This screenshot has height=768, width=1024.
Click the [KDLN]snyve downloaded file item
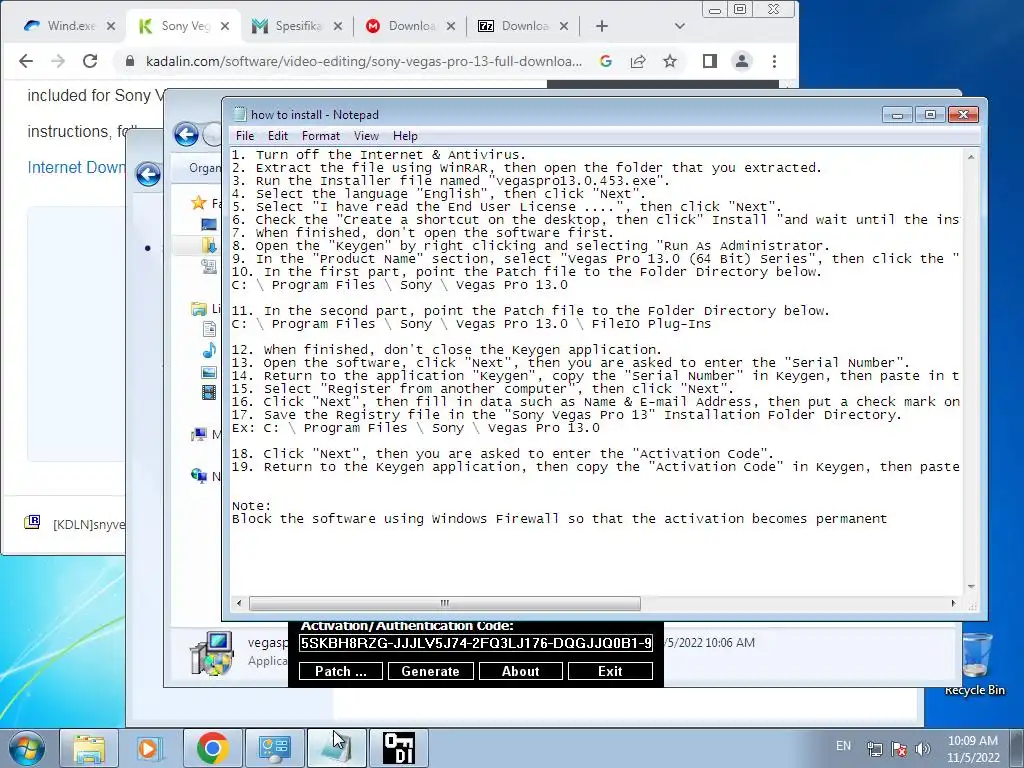pos(75,524)
